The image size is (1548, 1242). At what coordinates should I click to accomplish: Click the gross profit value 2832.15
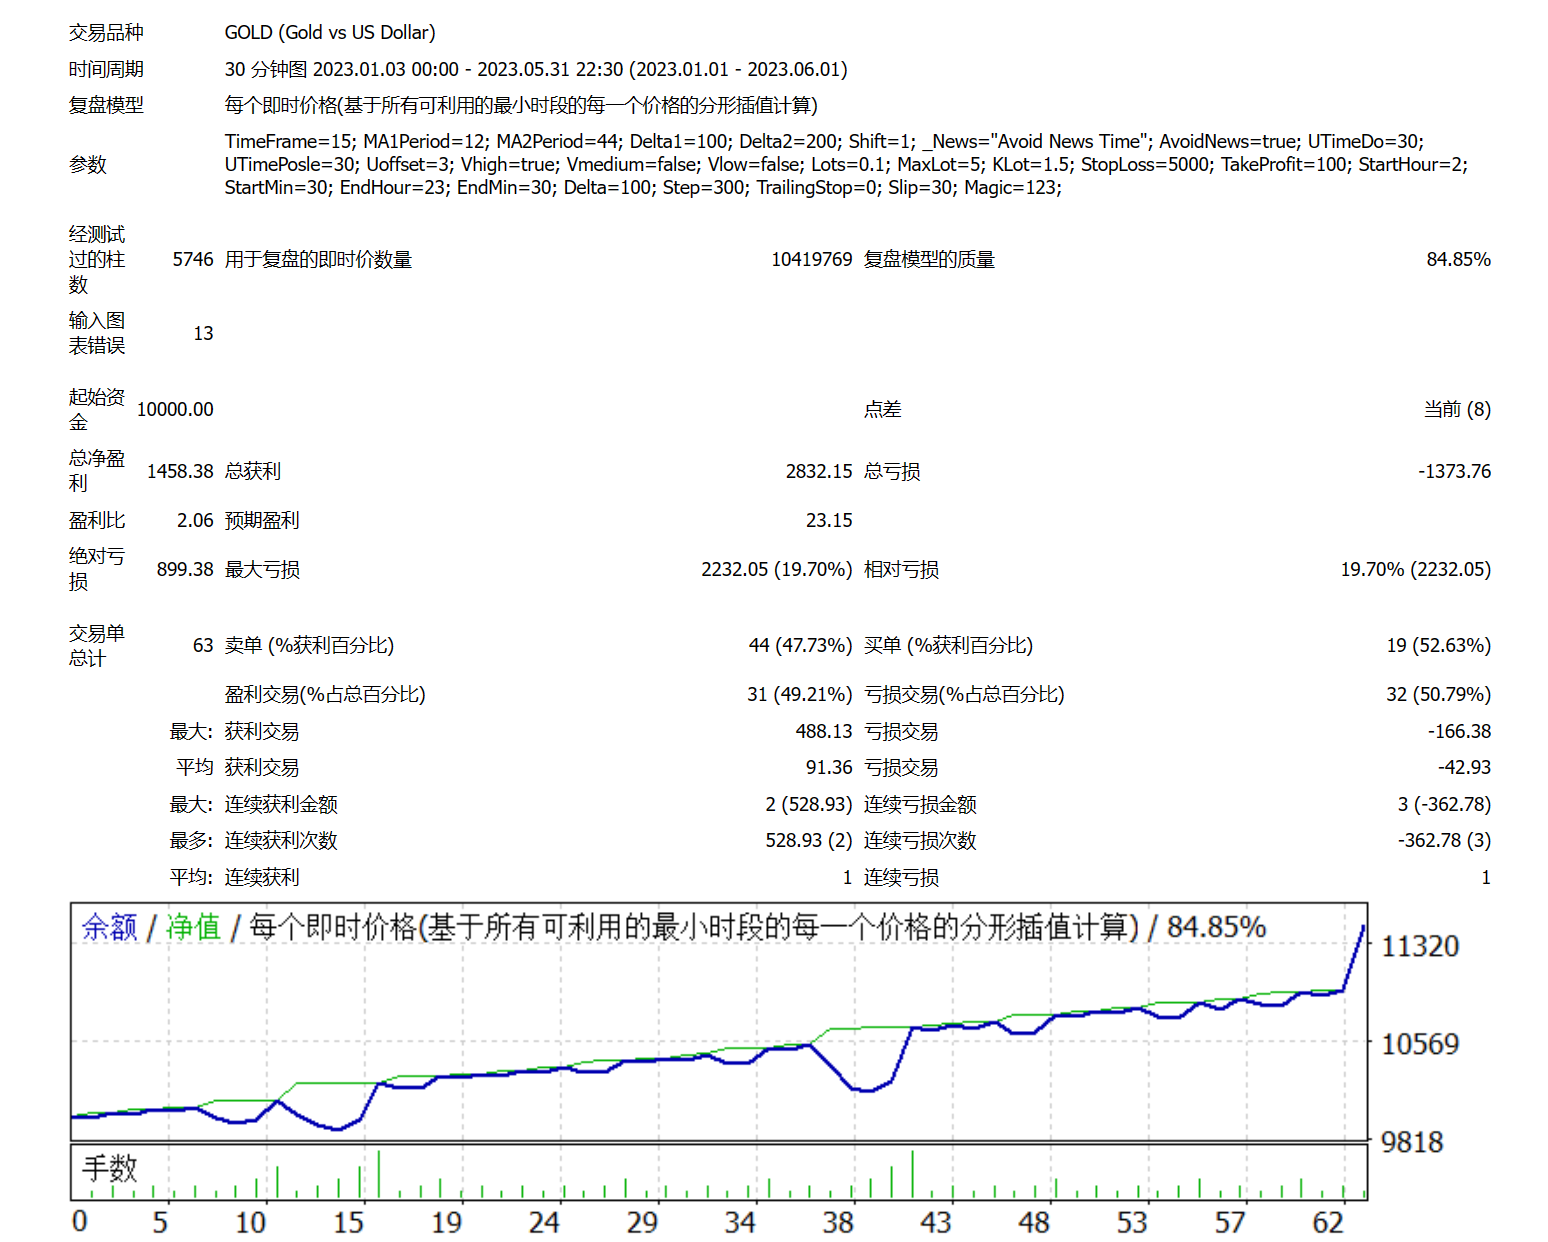click(818, 471)
